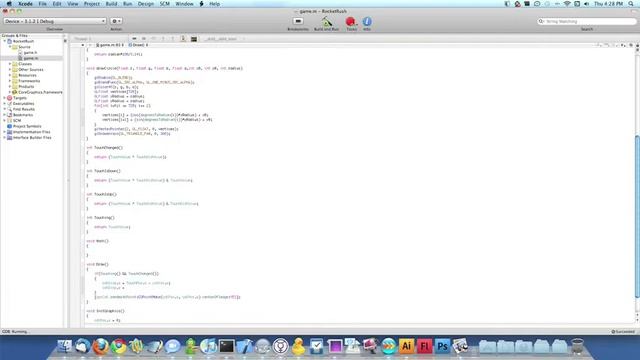Expand the Products group
Screen dimensions: 640x360
(10, 87)
